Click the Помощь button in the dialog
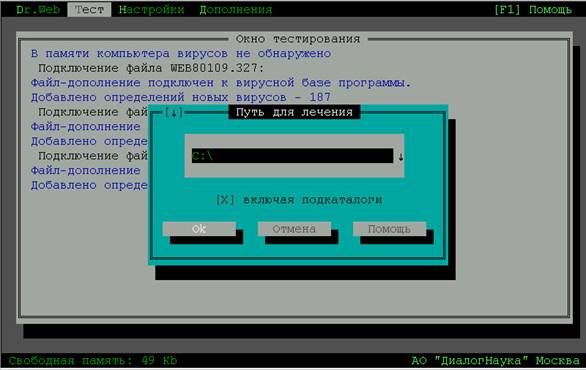Screen dimensions: 586x370 coord(389,229)
